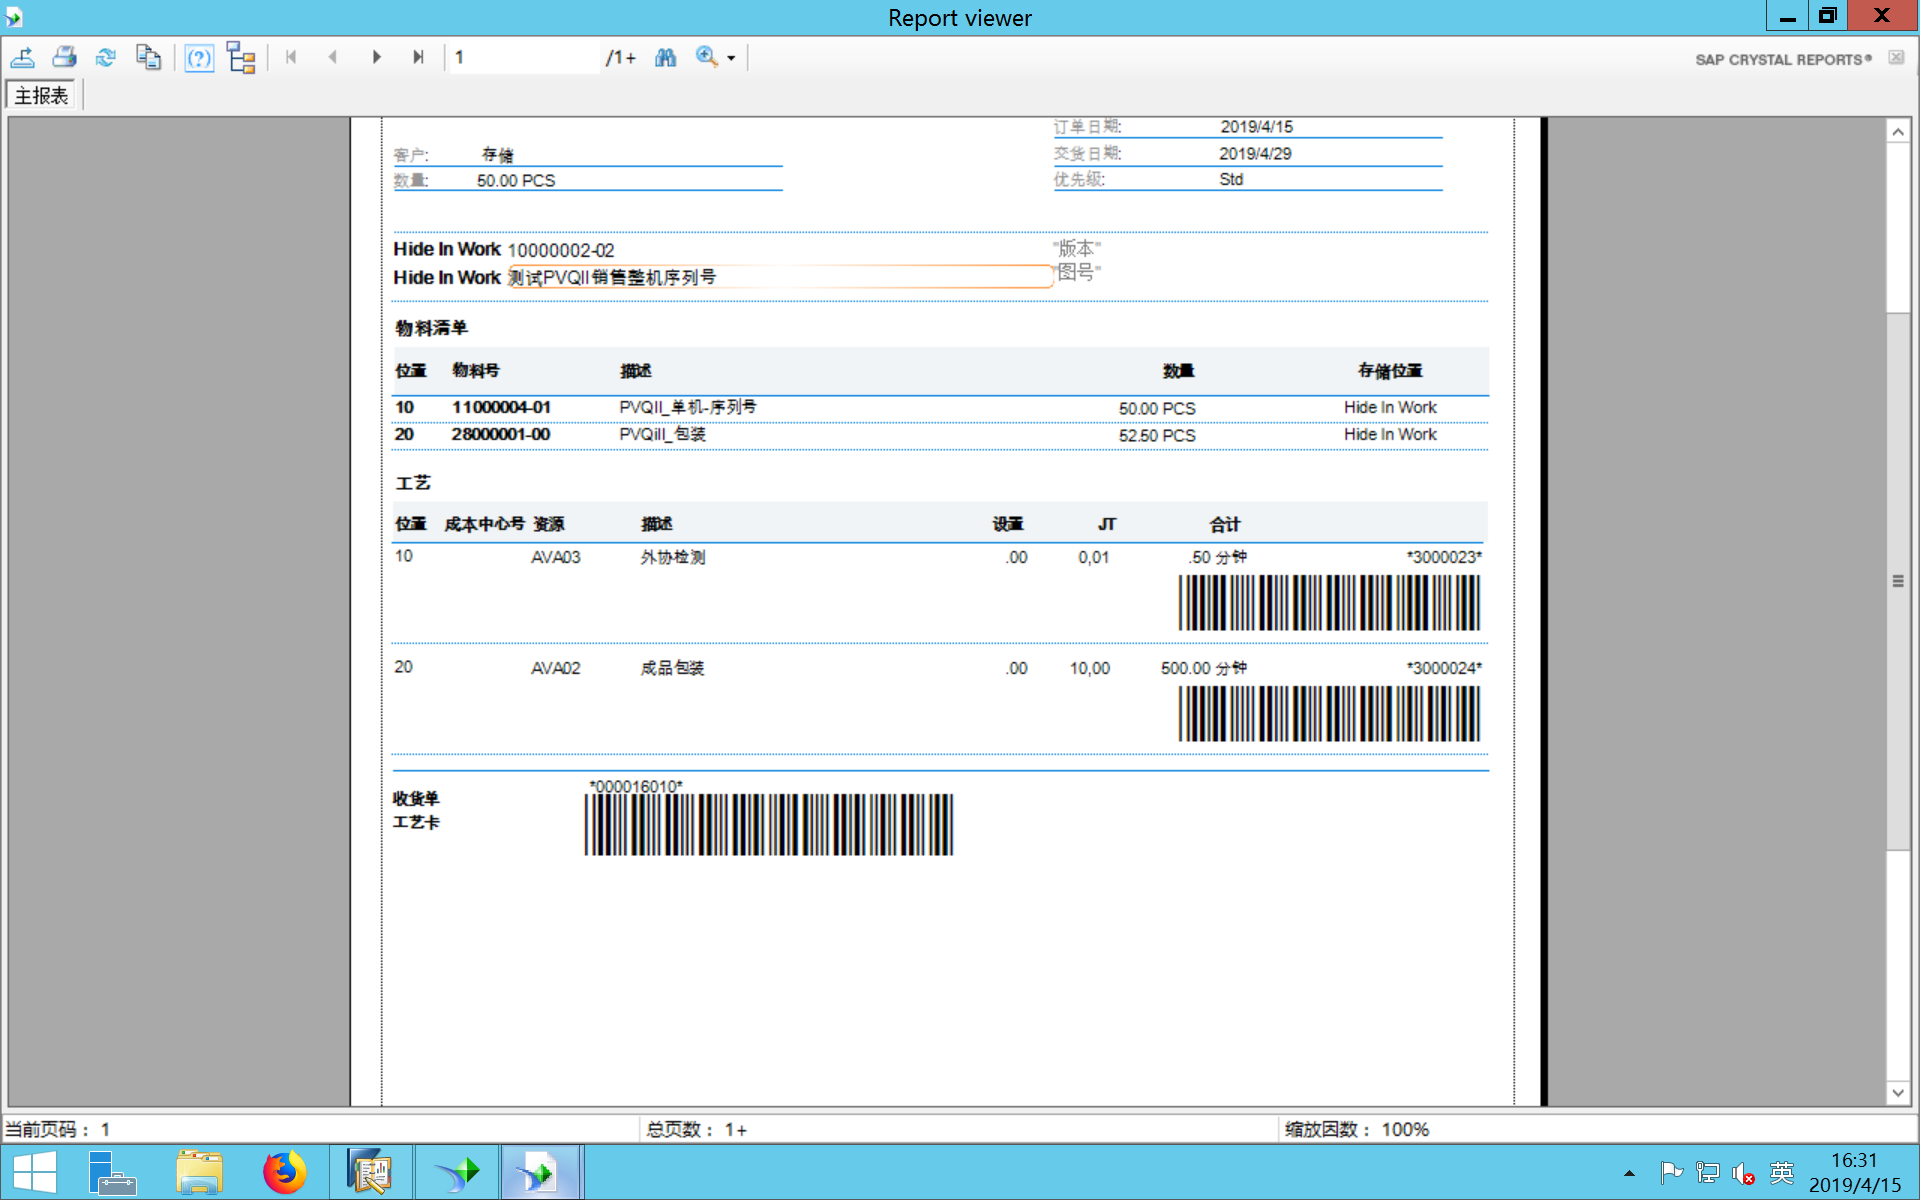Go to the previous page
Viewport: 1920px width, 1200px height.
tap(333, 58)
